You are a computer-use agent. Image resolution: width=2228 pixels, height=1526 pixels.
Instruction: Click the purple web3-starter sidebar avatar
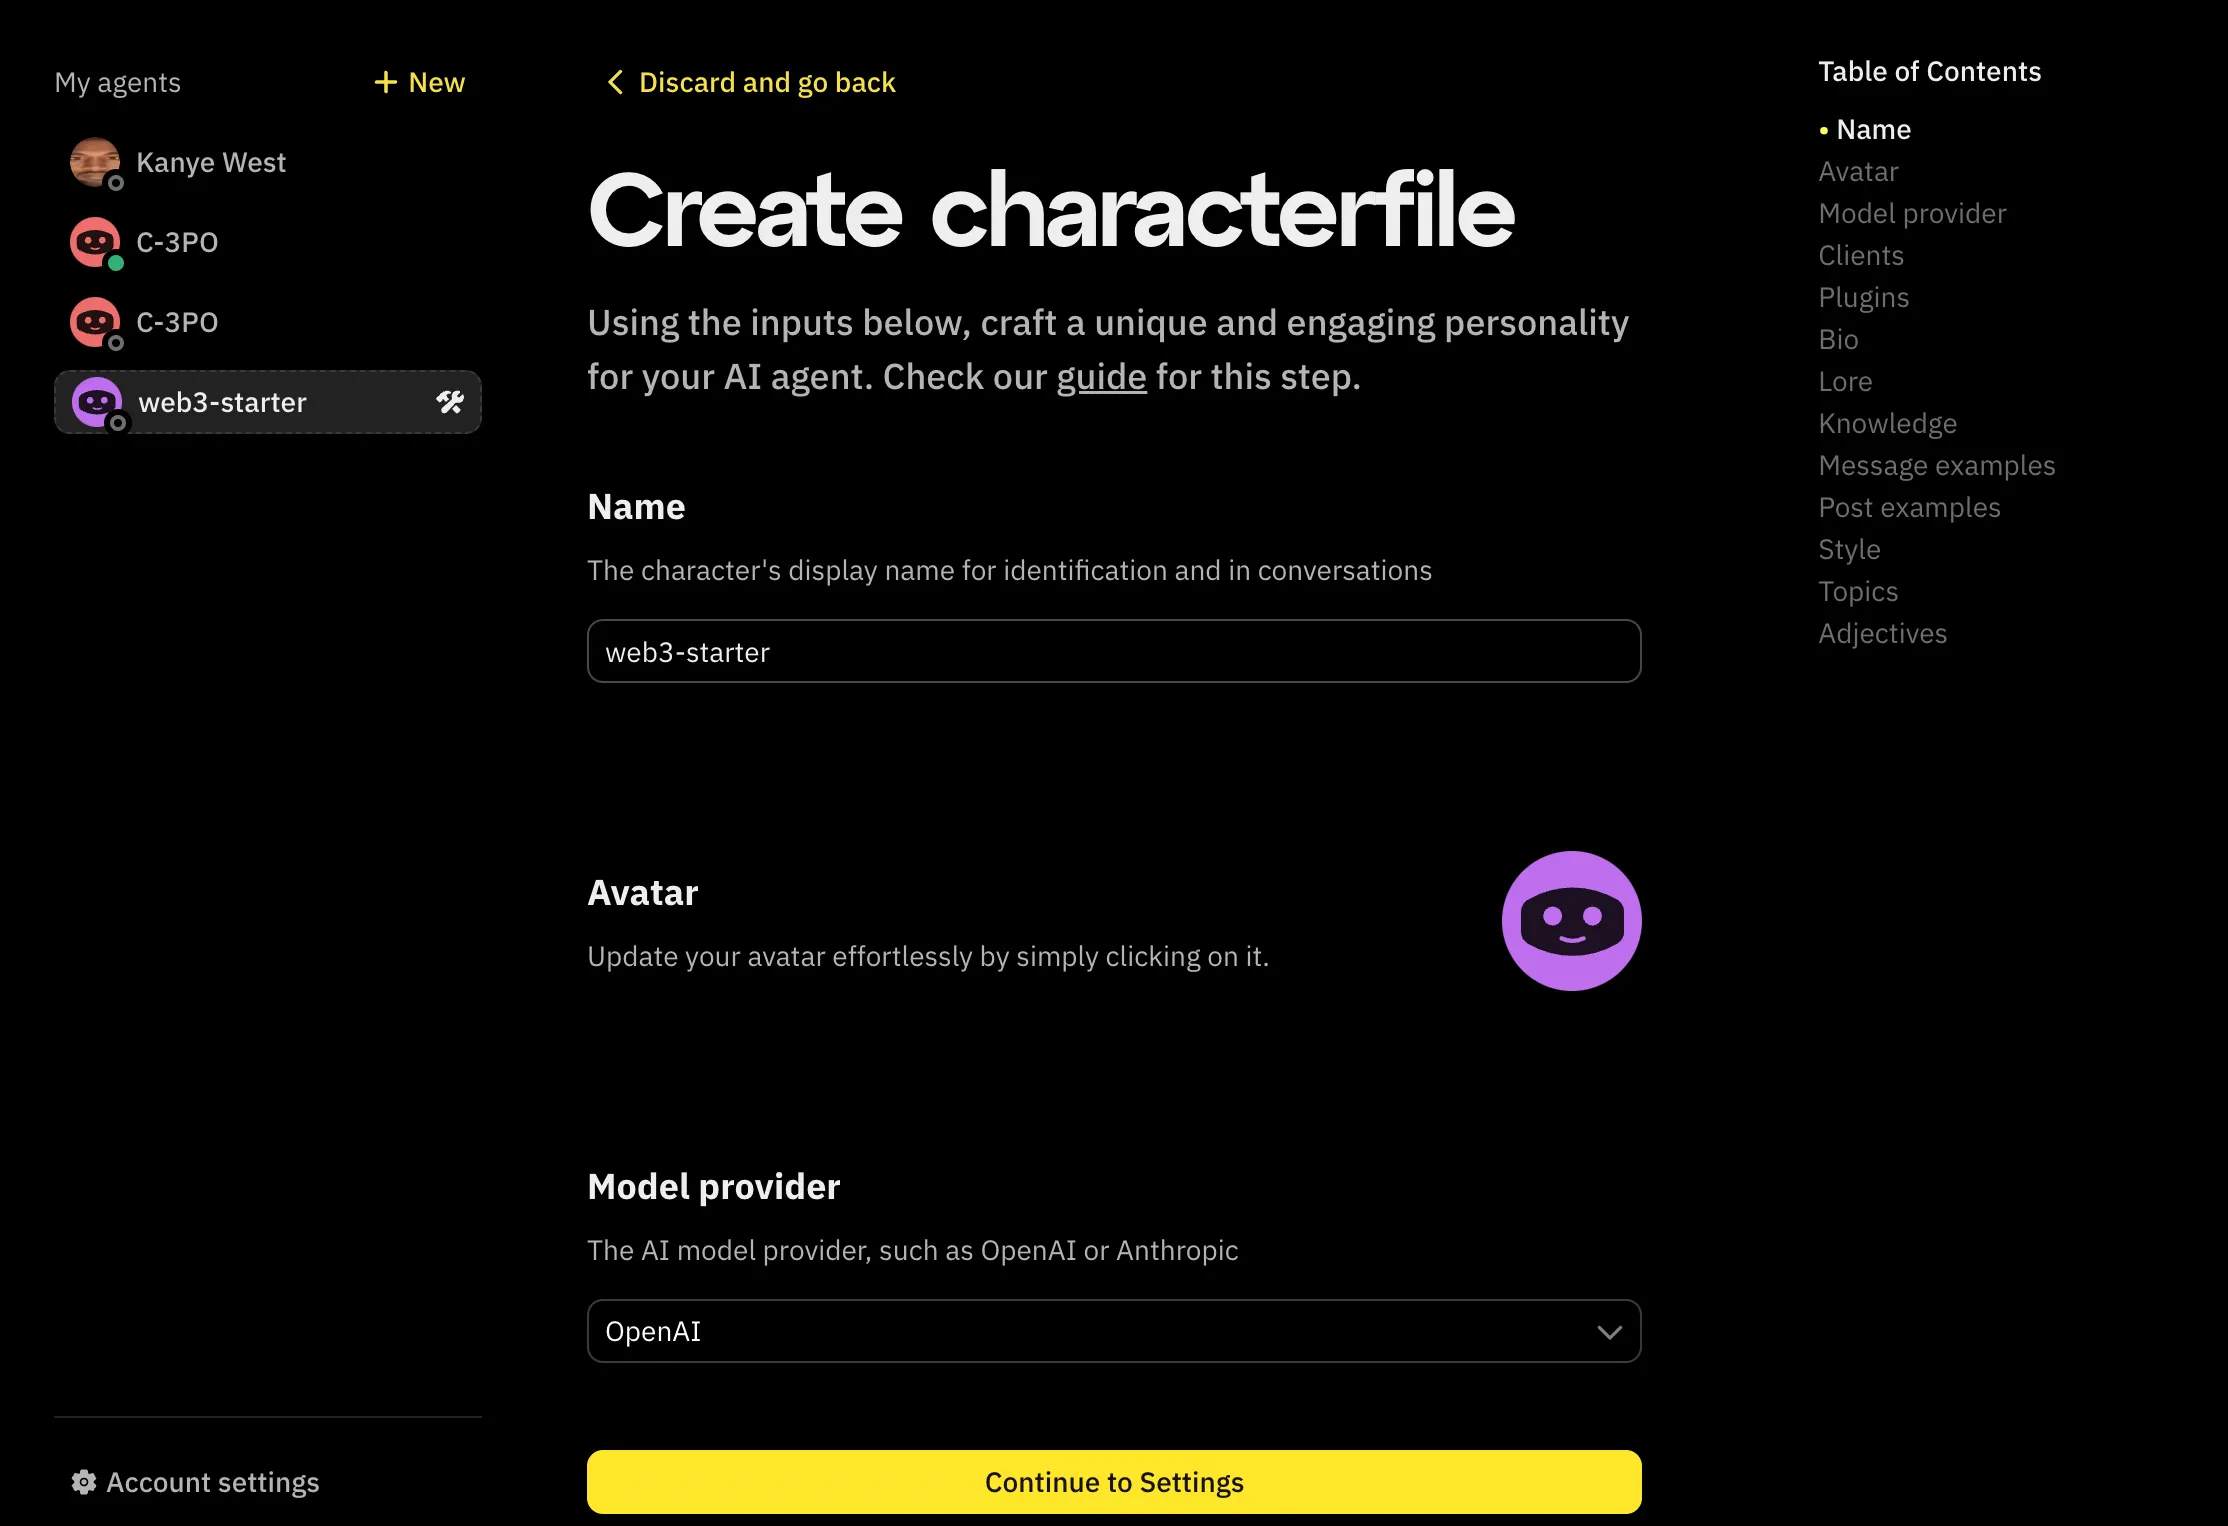tap(97, 402)
